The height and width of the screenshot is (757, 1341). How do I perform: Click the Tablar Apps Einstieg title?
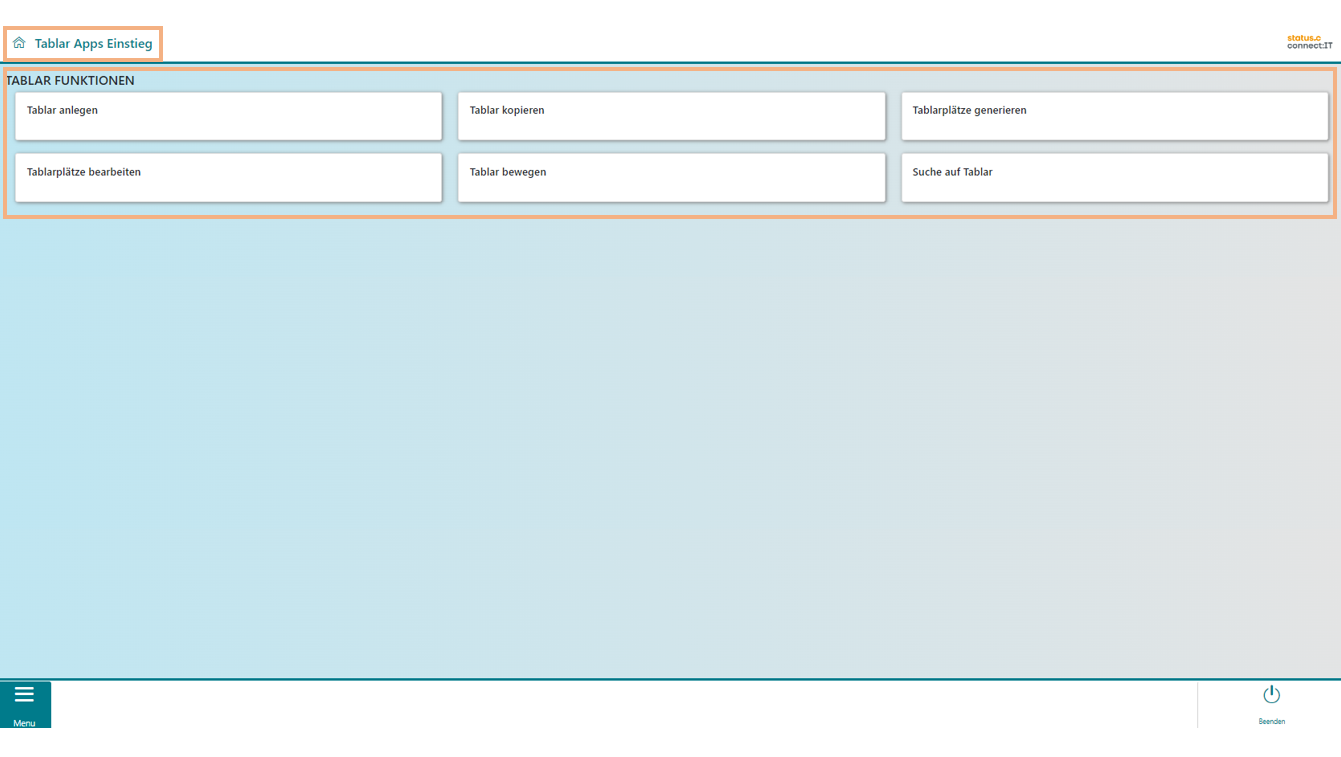(93, 44)
